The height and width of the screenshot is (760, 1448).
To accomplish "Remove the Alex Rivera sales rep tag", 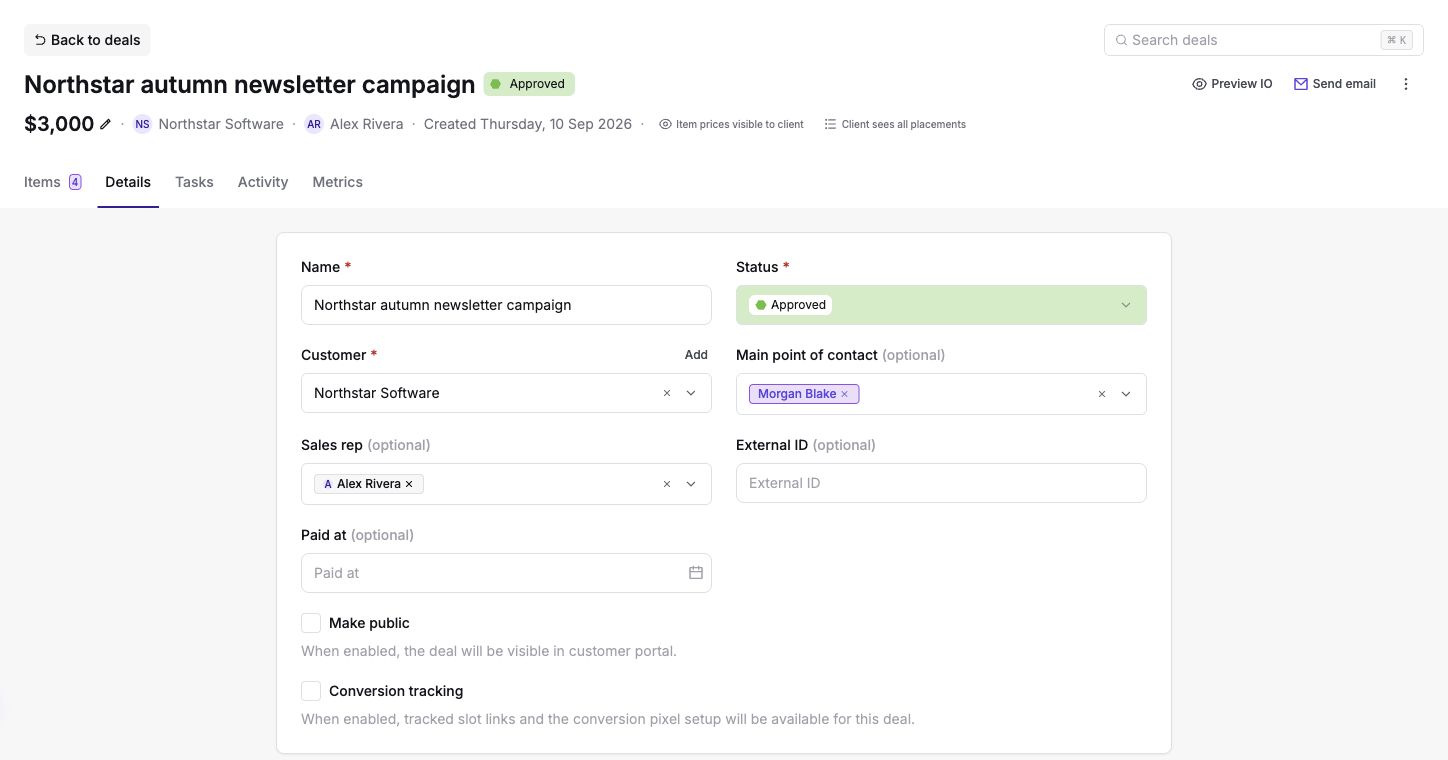I will click(409, 484).
